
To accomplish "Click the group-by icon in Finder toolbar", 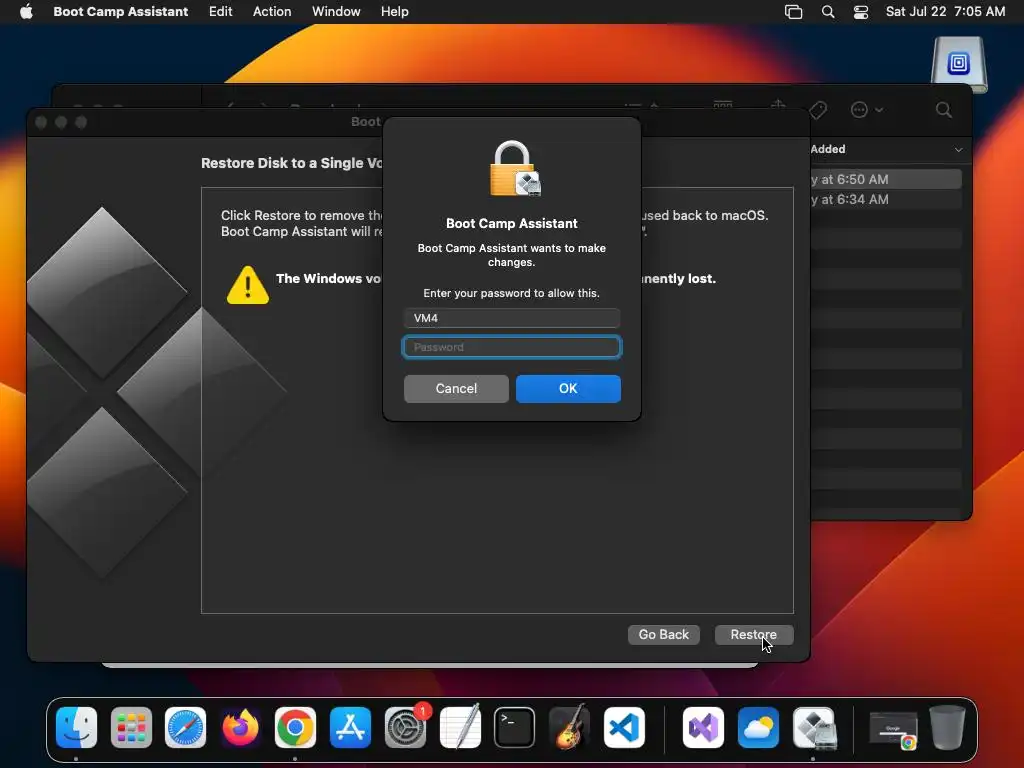I will [x=722, y=104].
